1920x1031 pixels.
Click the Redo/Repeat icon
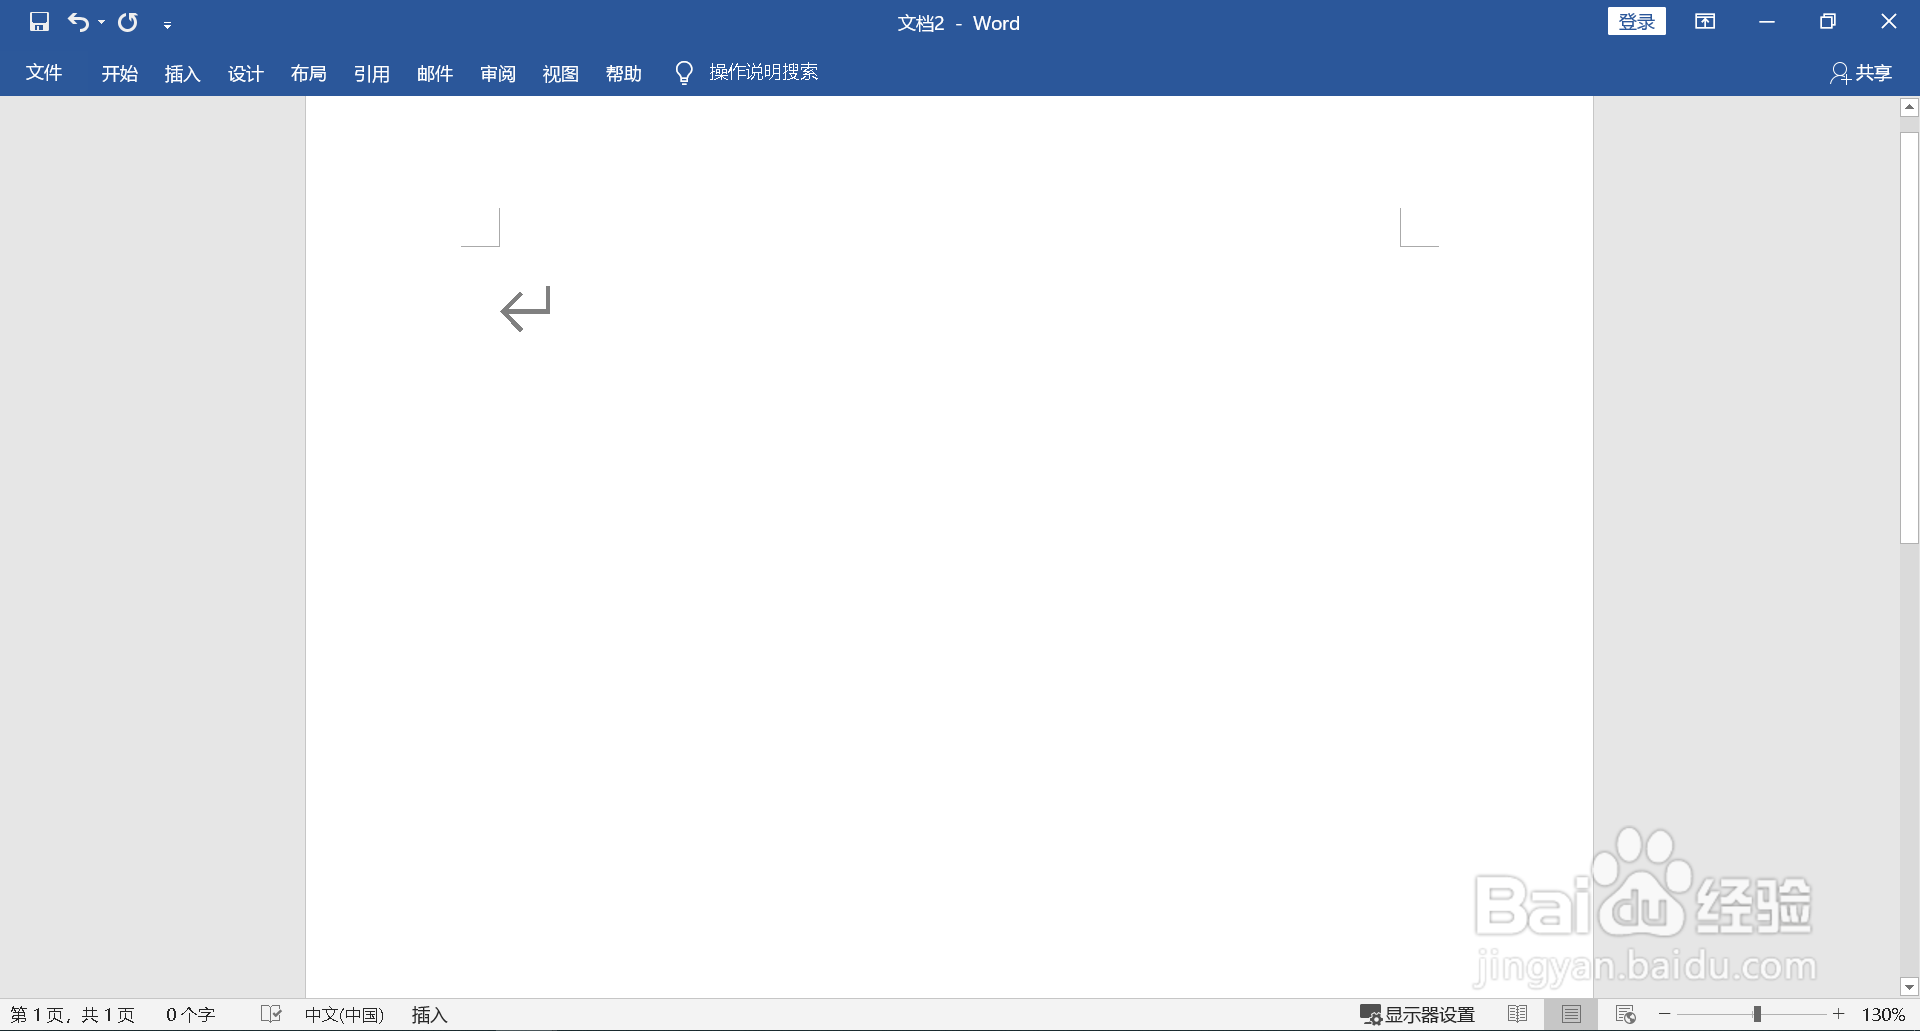tap(128, 22)
